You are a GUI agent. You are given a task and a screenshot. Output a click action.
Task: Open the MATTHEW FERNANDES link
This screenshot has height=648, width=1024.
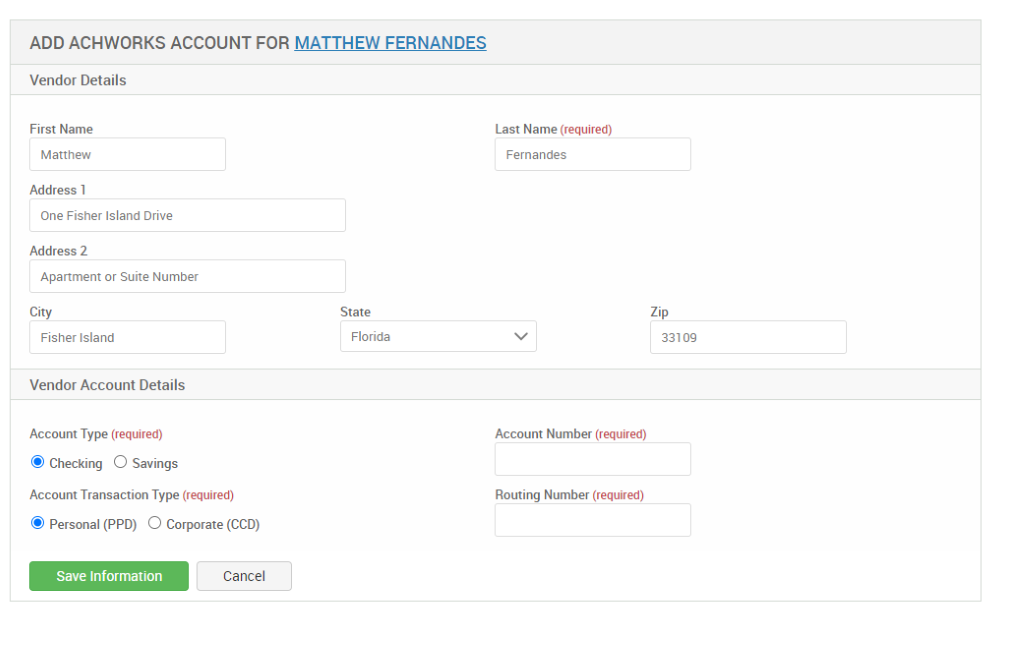(x=390, y=43)
